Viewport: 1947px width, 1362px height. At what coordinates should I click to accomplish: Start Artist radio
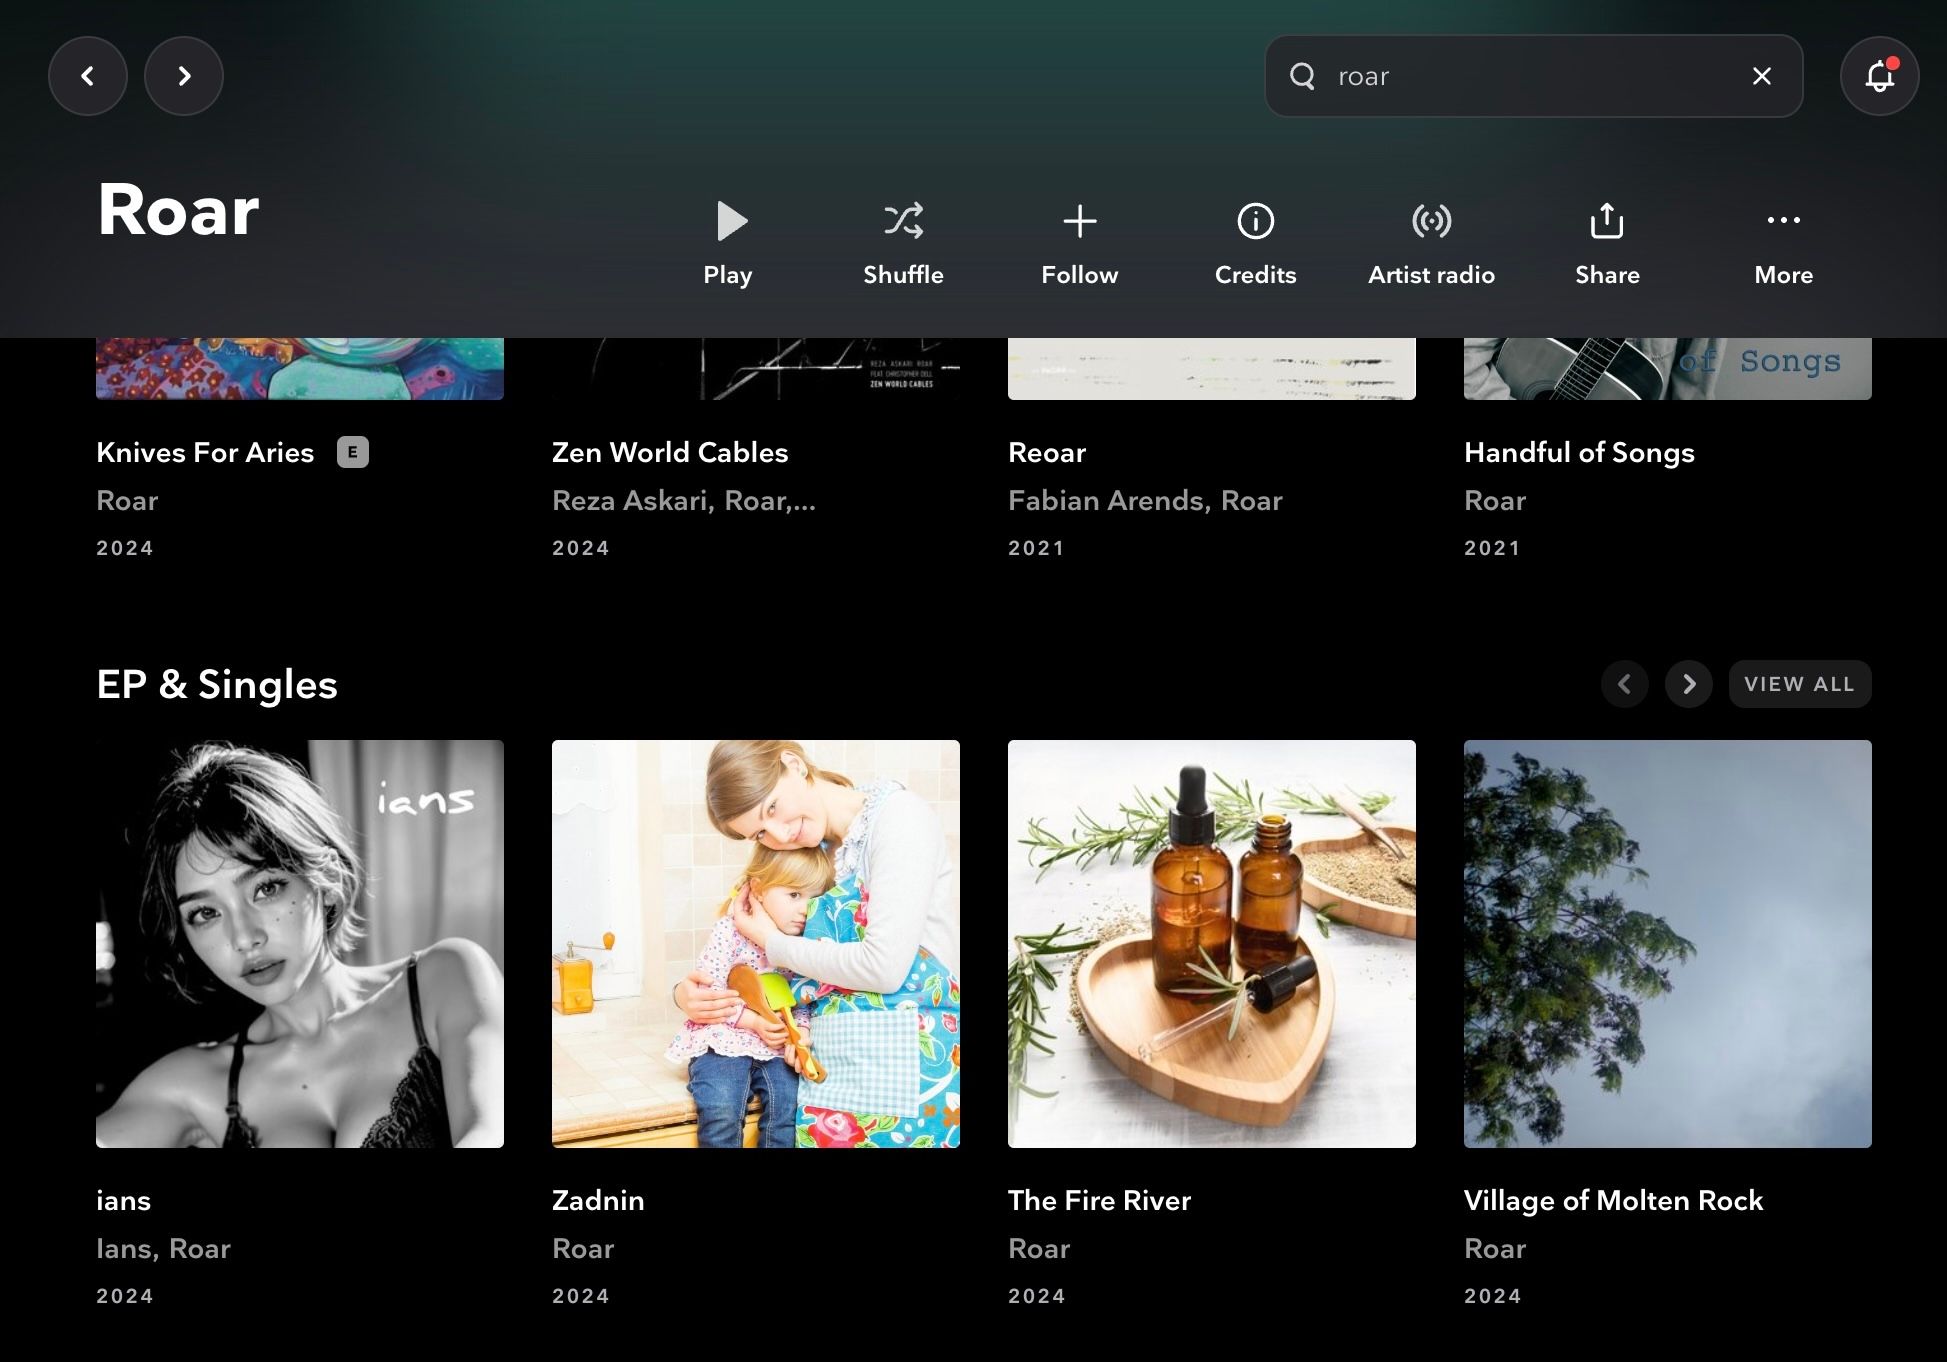(1432, 244)
